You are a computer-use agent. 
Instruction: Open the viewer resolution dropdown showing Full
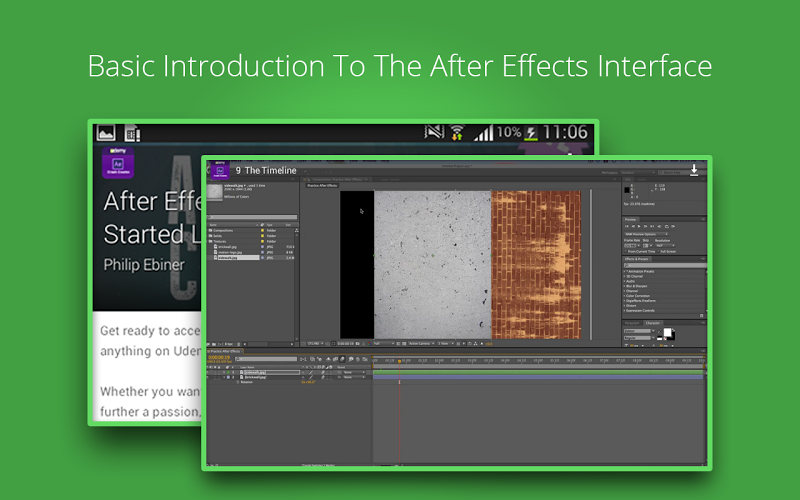click(x=384, y=343)
